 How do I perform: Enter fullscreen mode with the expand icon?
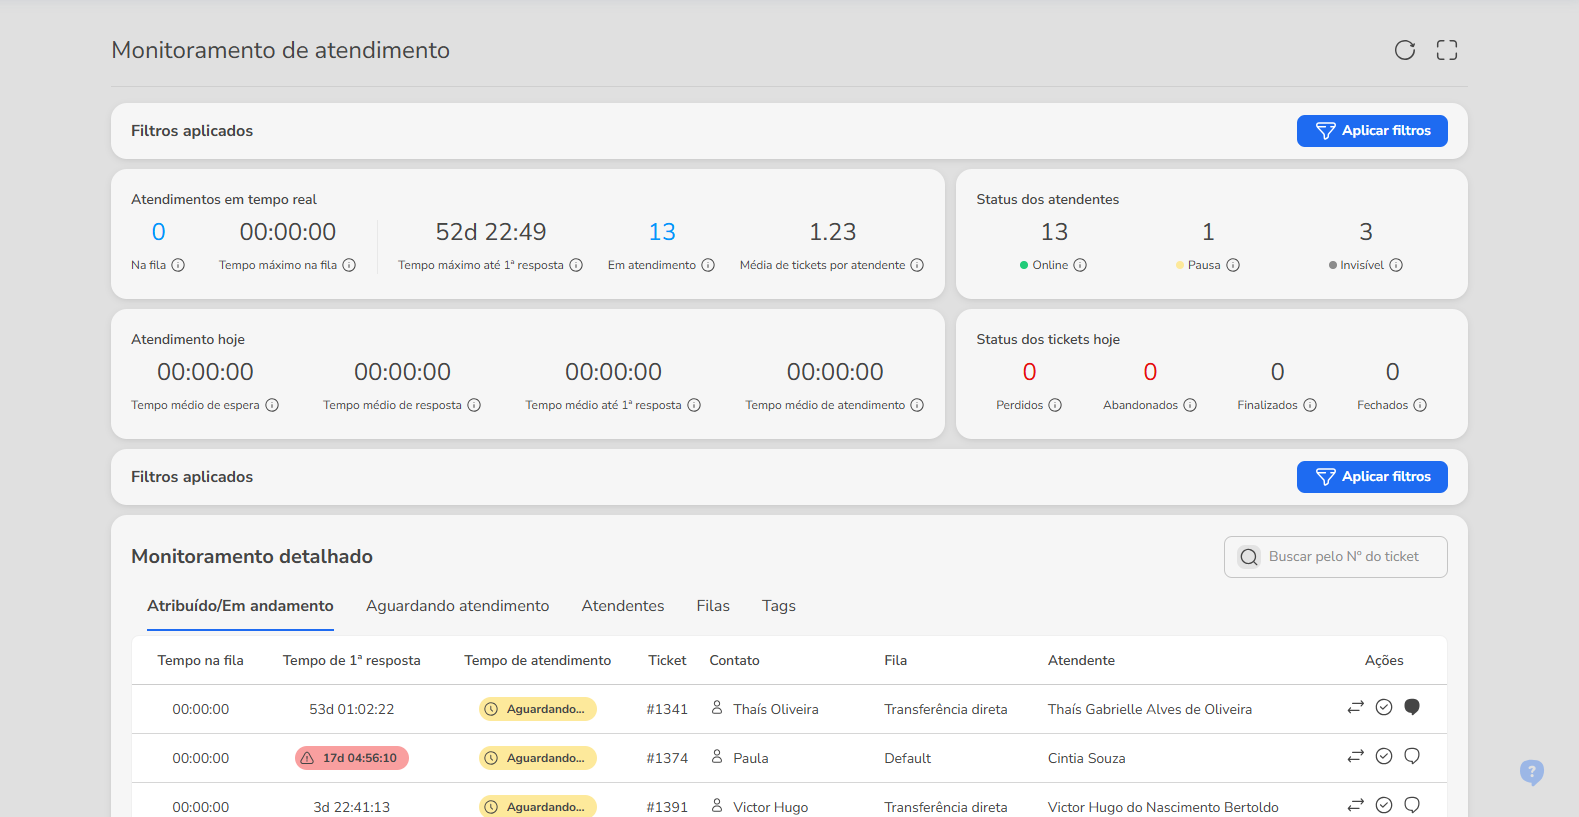coord(1446,50)
